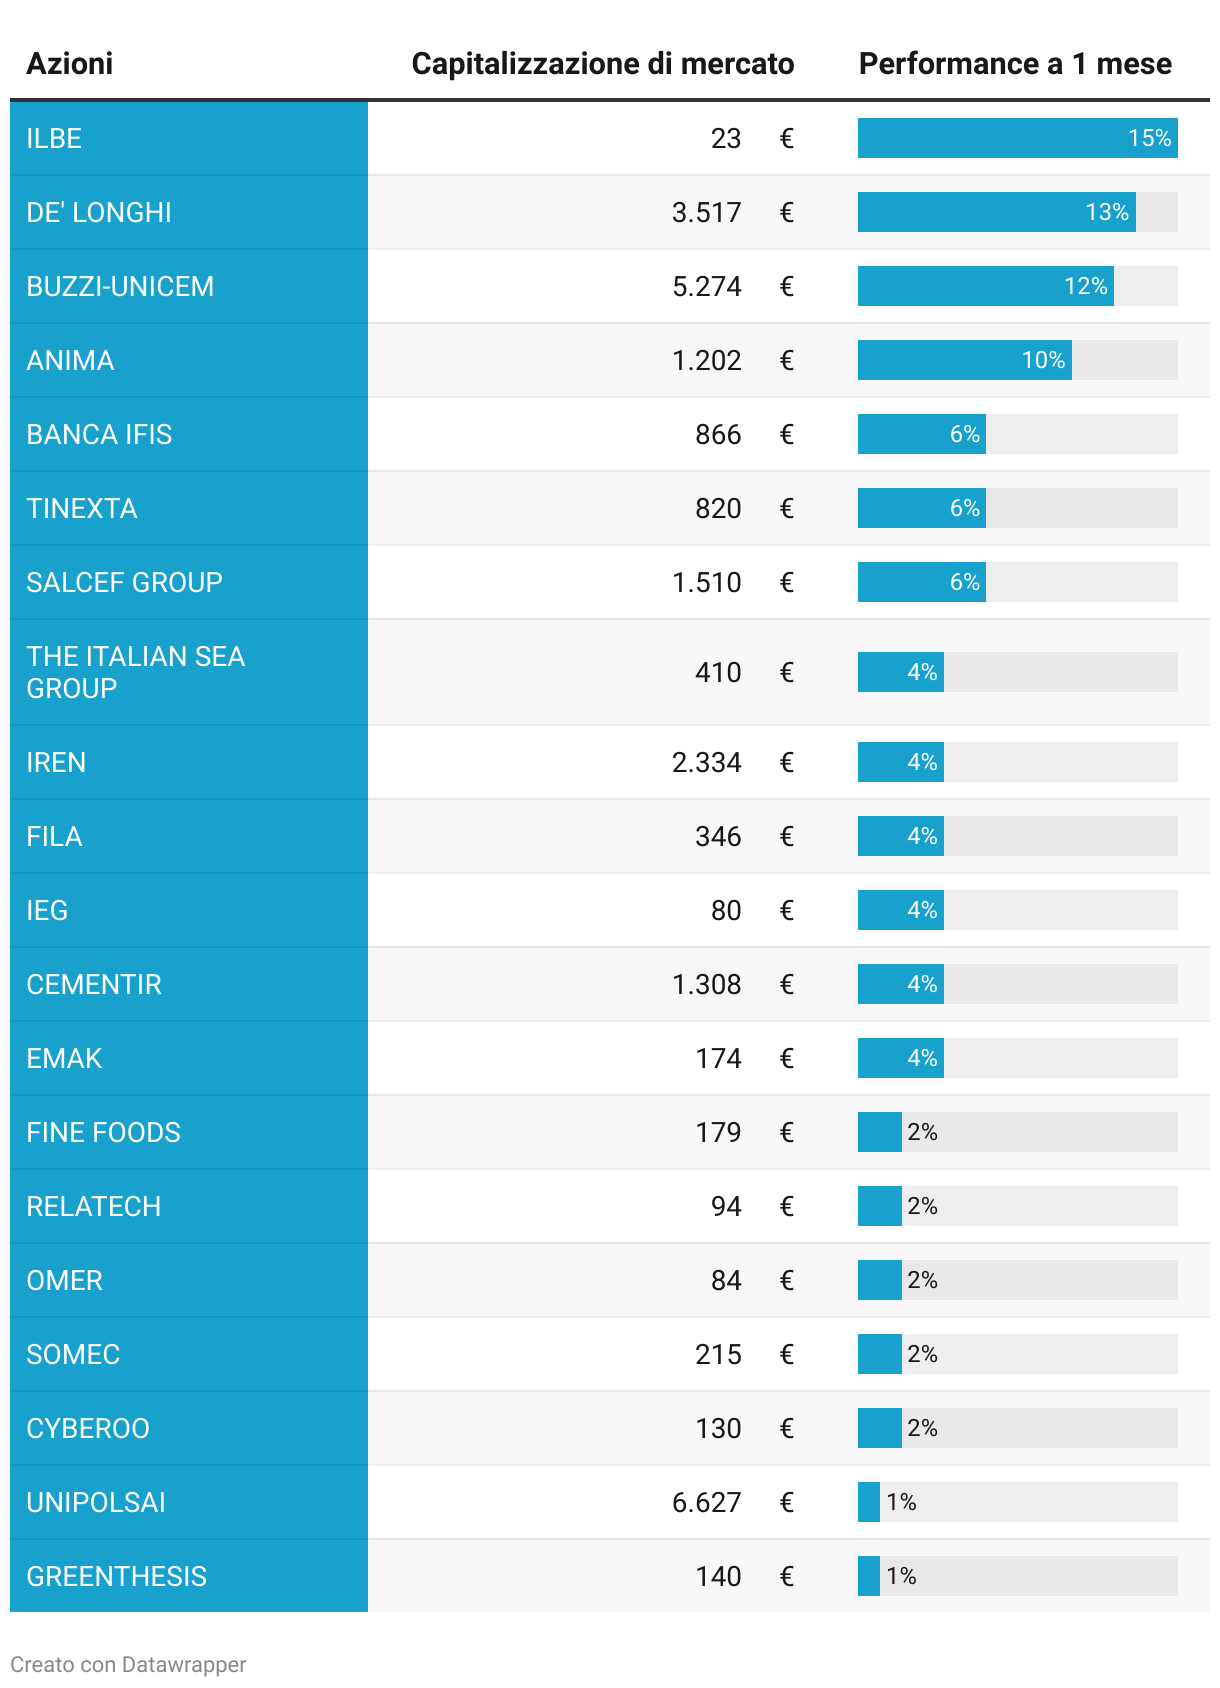Open the Creato con Datawrapper link

[x=128, y=1664]
